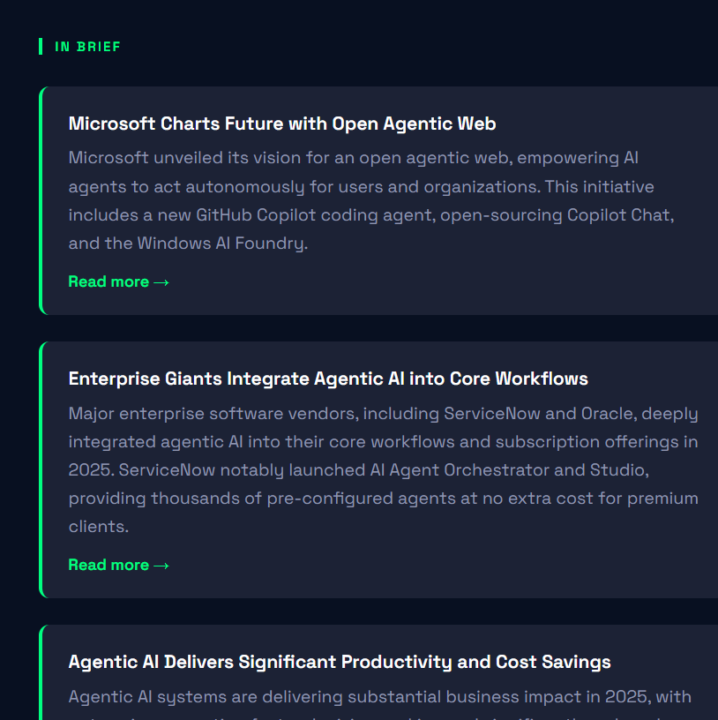Open Read more link under Microsoft Charts Future
The image size is (718, 720).
tap(118, 282)
